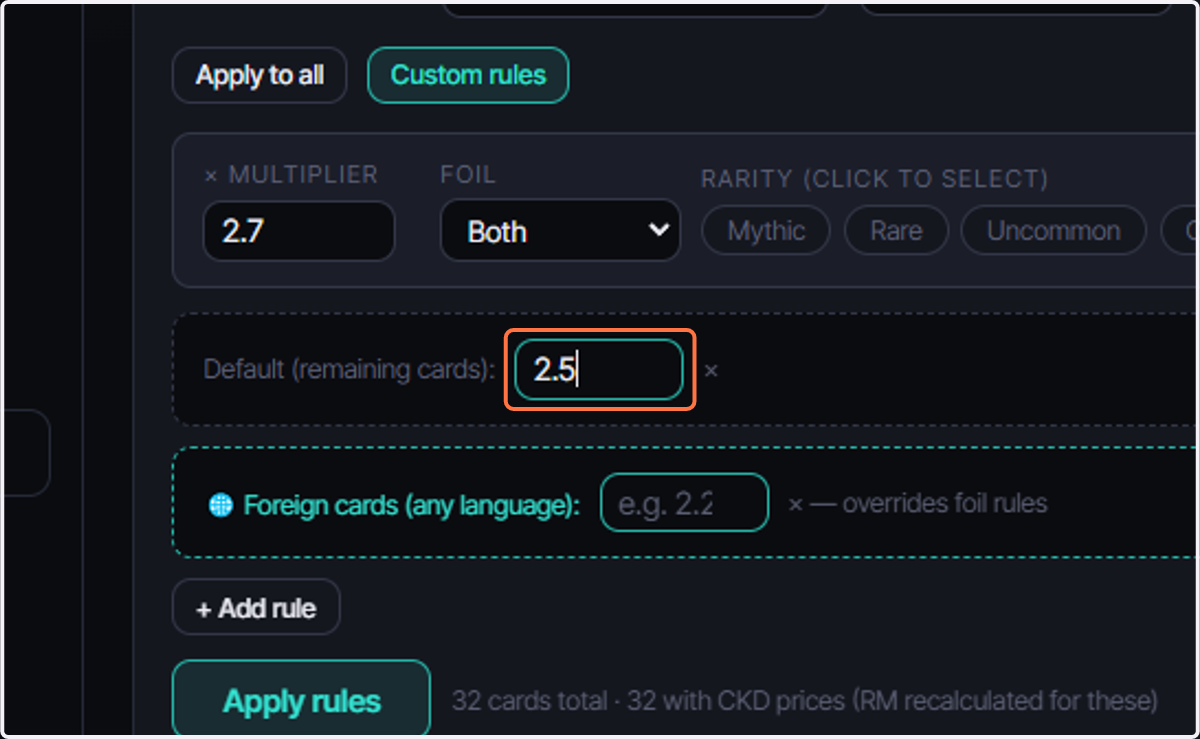1200x739 pixels.
Task: Click the Default remaining cards field with 2.5
Action: (x=599, y=370)
